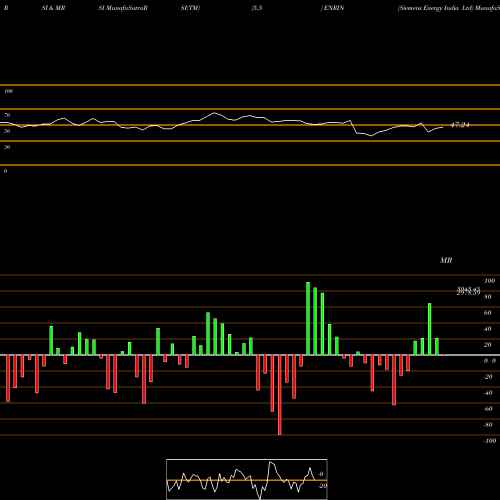This screenshot has height=500, width=500.
Task: Click the tallest green bar in the MR histogram
Action: pyautogui.click(x=308, y=319)
